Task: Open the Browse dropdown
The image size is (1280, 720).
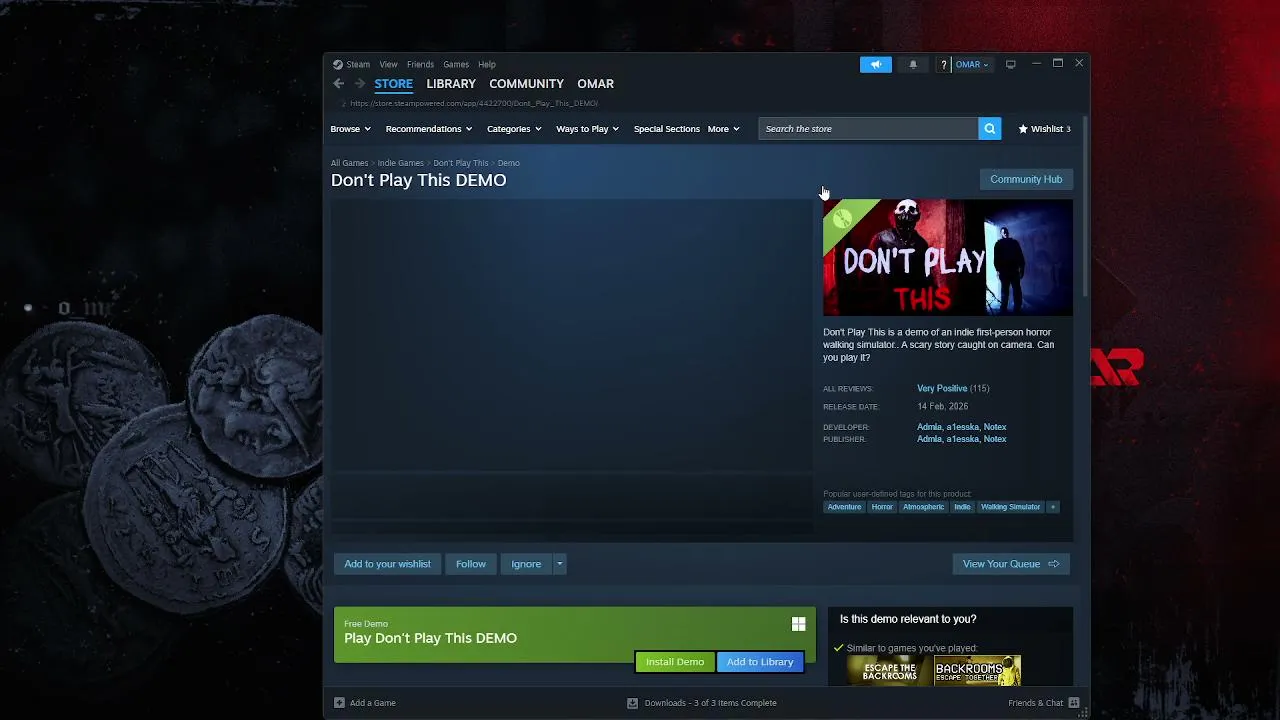Action: 351,129
